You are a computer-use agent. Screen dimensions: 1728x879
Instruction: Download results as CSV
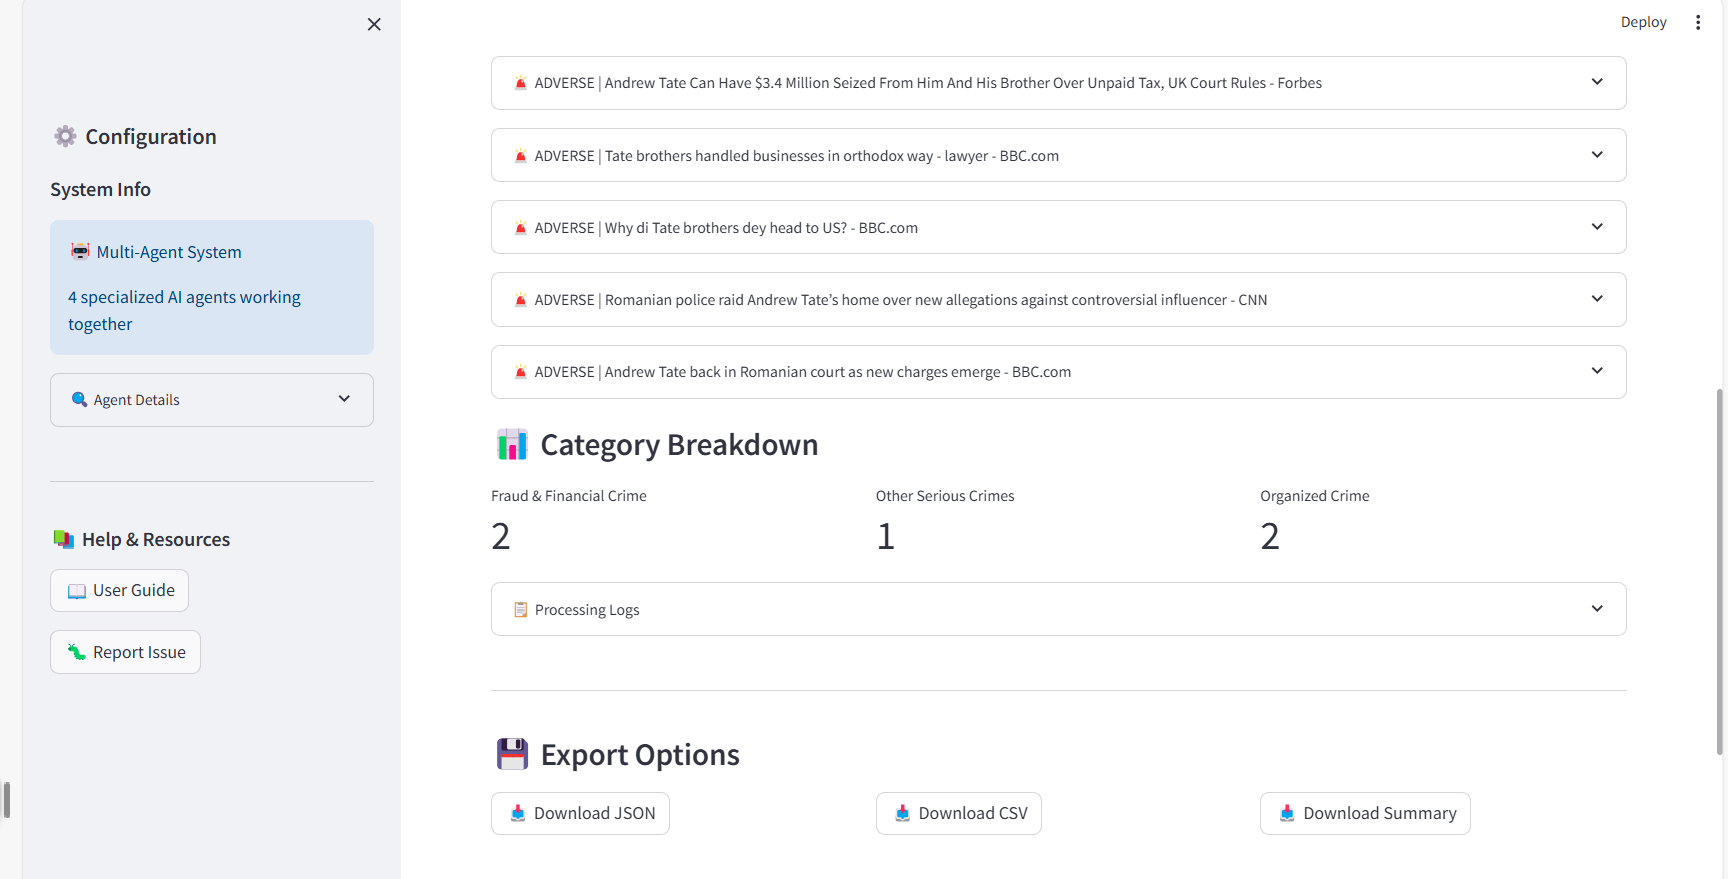coord(958,814)
